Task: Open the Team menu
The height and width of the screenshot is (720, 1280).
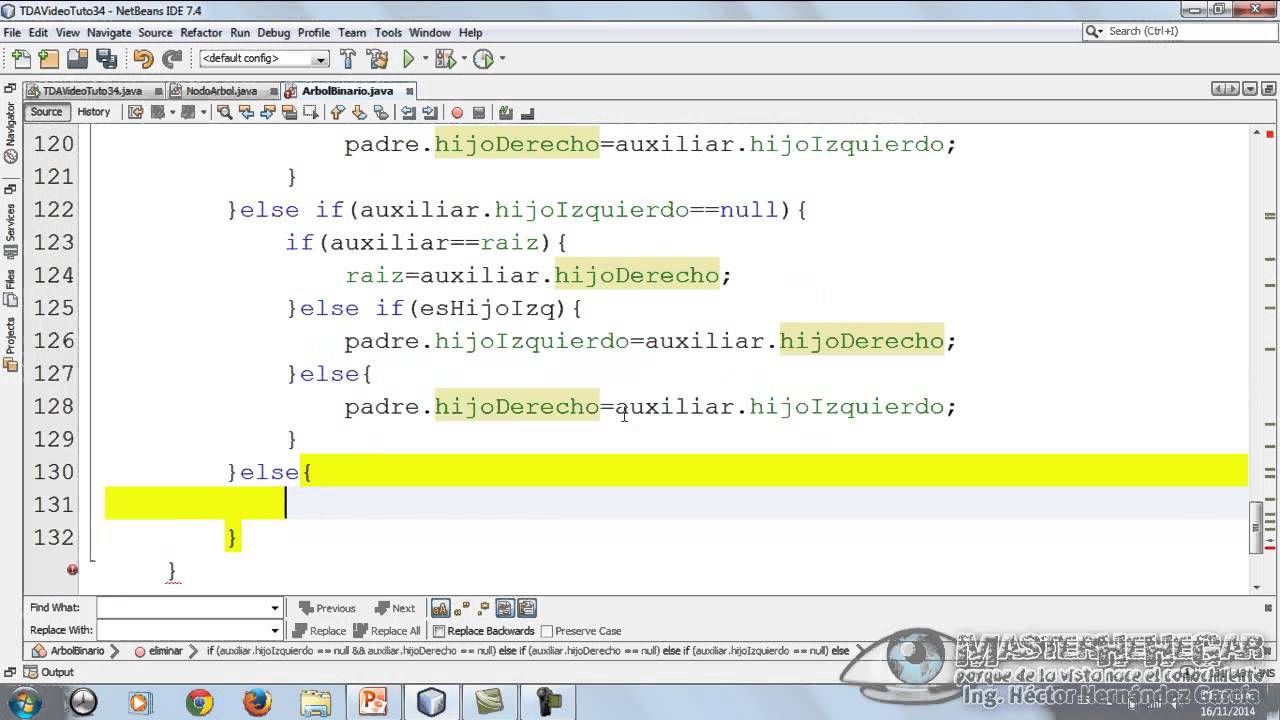Action: 352,32
